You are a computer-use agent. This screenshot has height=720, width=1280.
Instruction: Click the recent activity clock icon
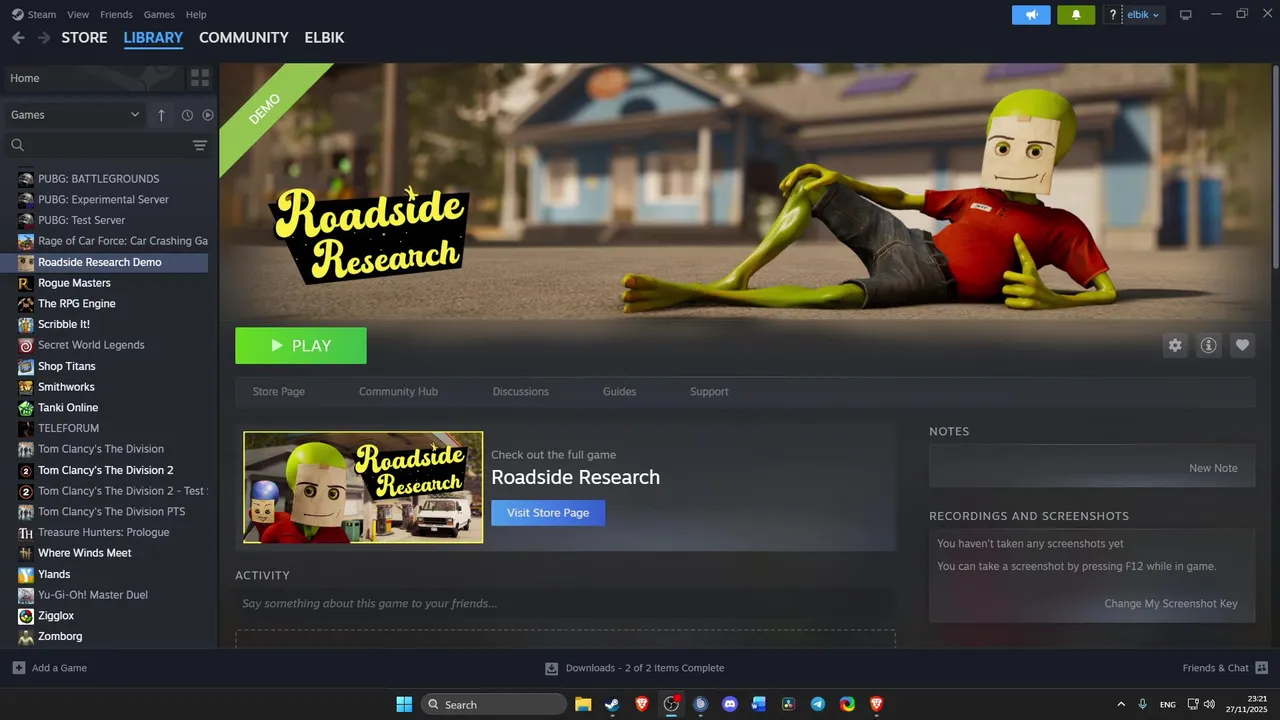(187, 115)
